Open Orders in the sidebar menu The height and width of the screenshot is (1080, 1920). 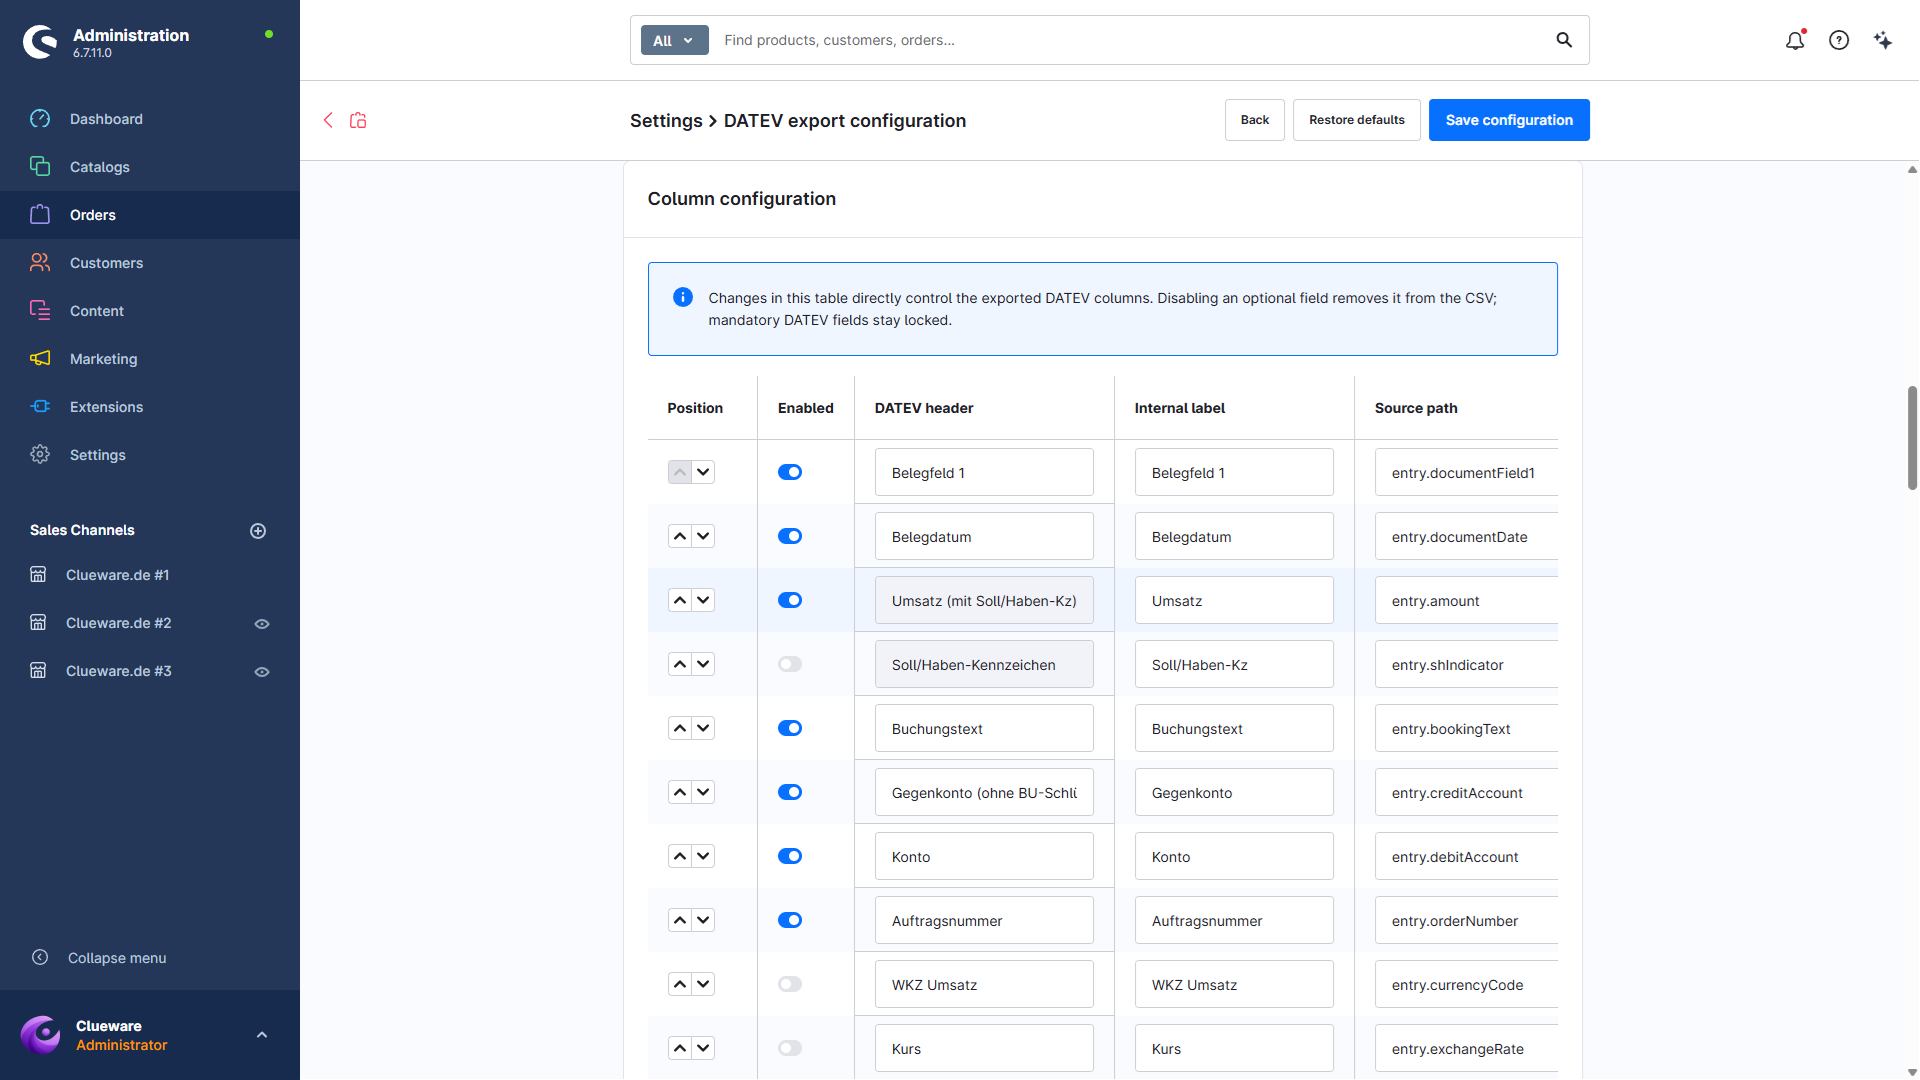point(150,215)
